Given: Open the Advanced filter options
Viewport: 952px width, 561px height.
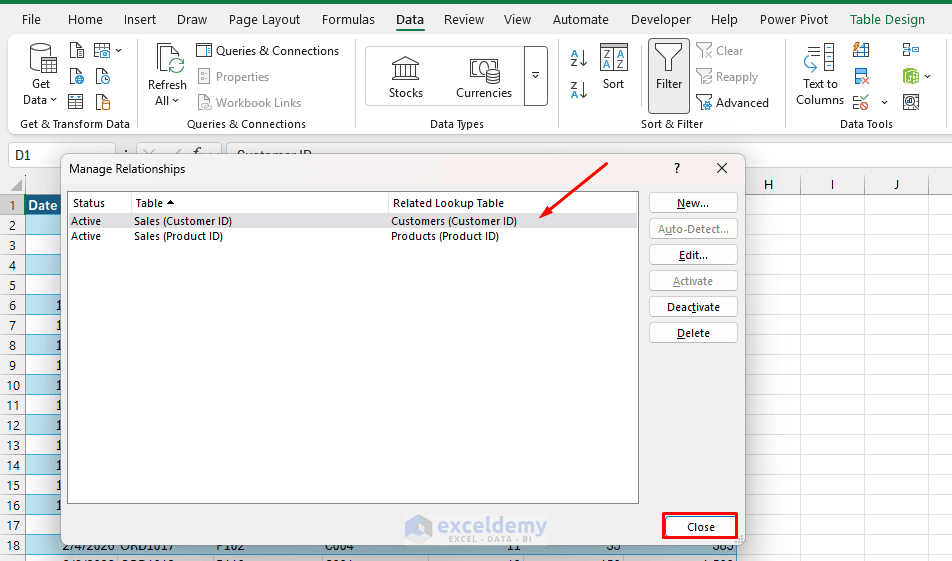Looking at the screenshot, I should point(732,103).
